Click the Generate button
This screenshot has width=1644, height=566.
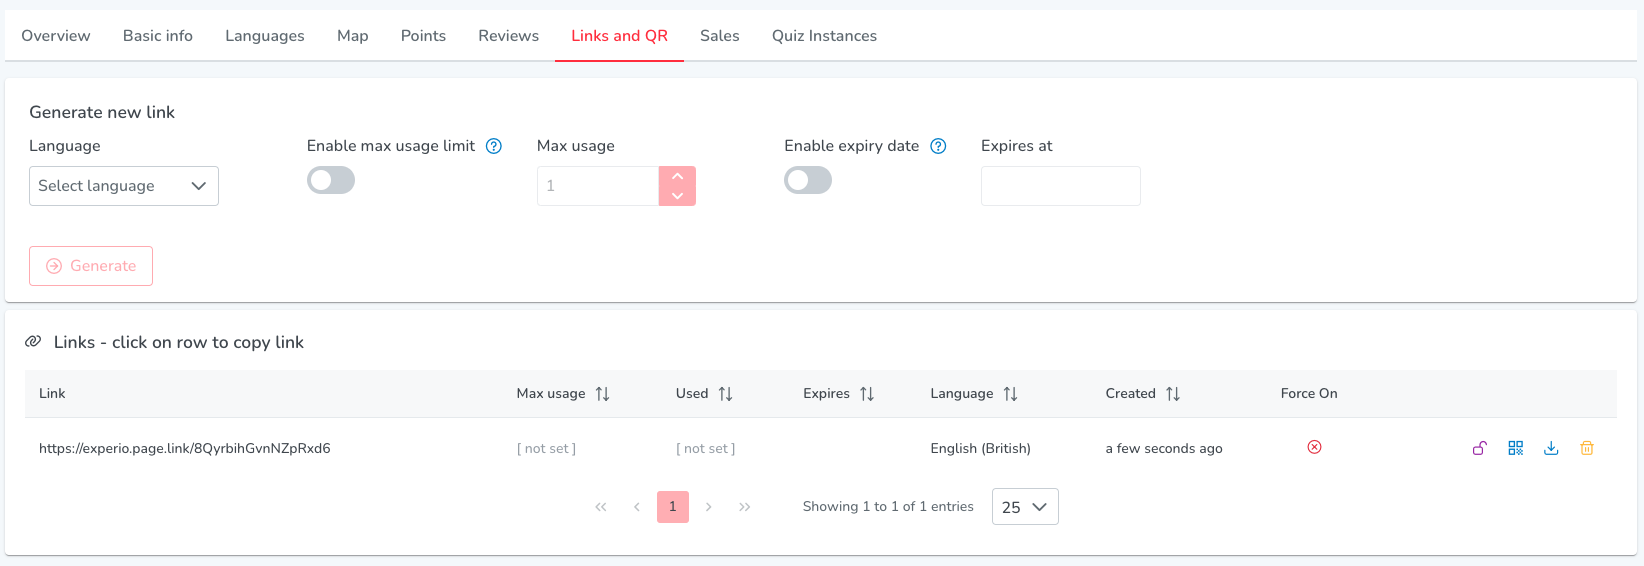point(91,266)
